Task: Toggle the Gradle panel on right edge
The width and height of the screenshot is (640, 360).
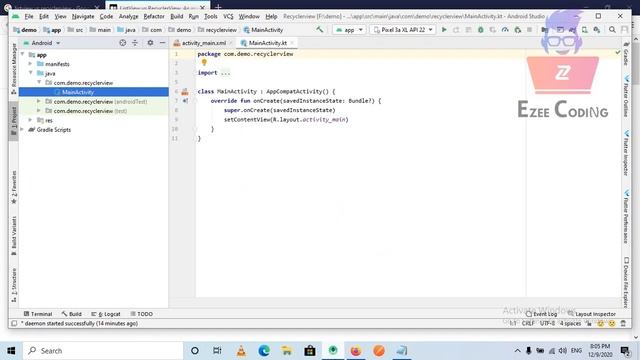Action: 626,53
